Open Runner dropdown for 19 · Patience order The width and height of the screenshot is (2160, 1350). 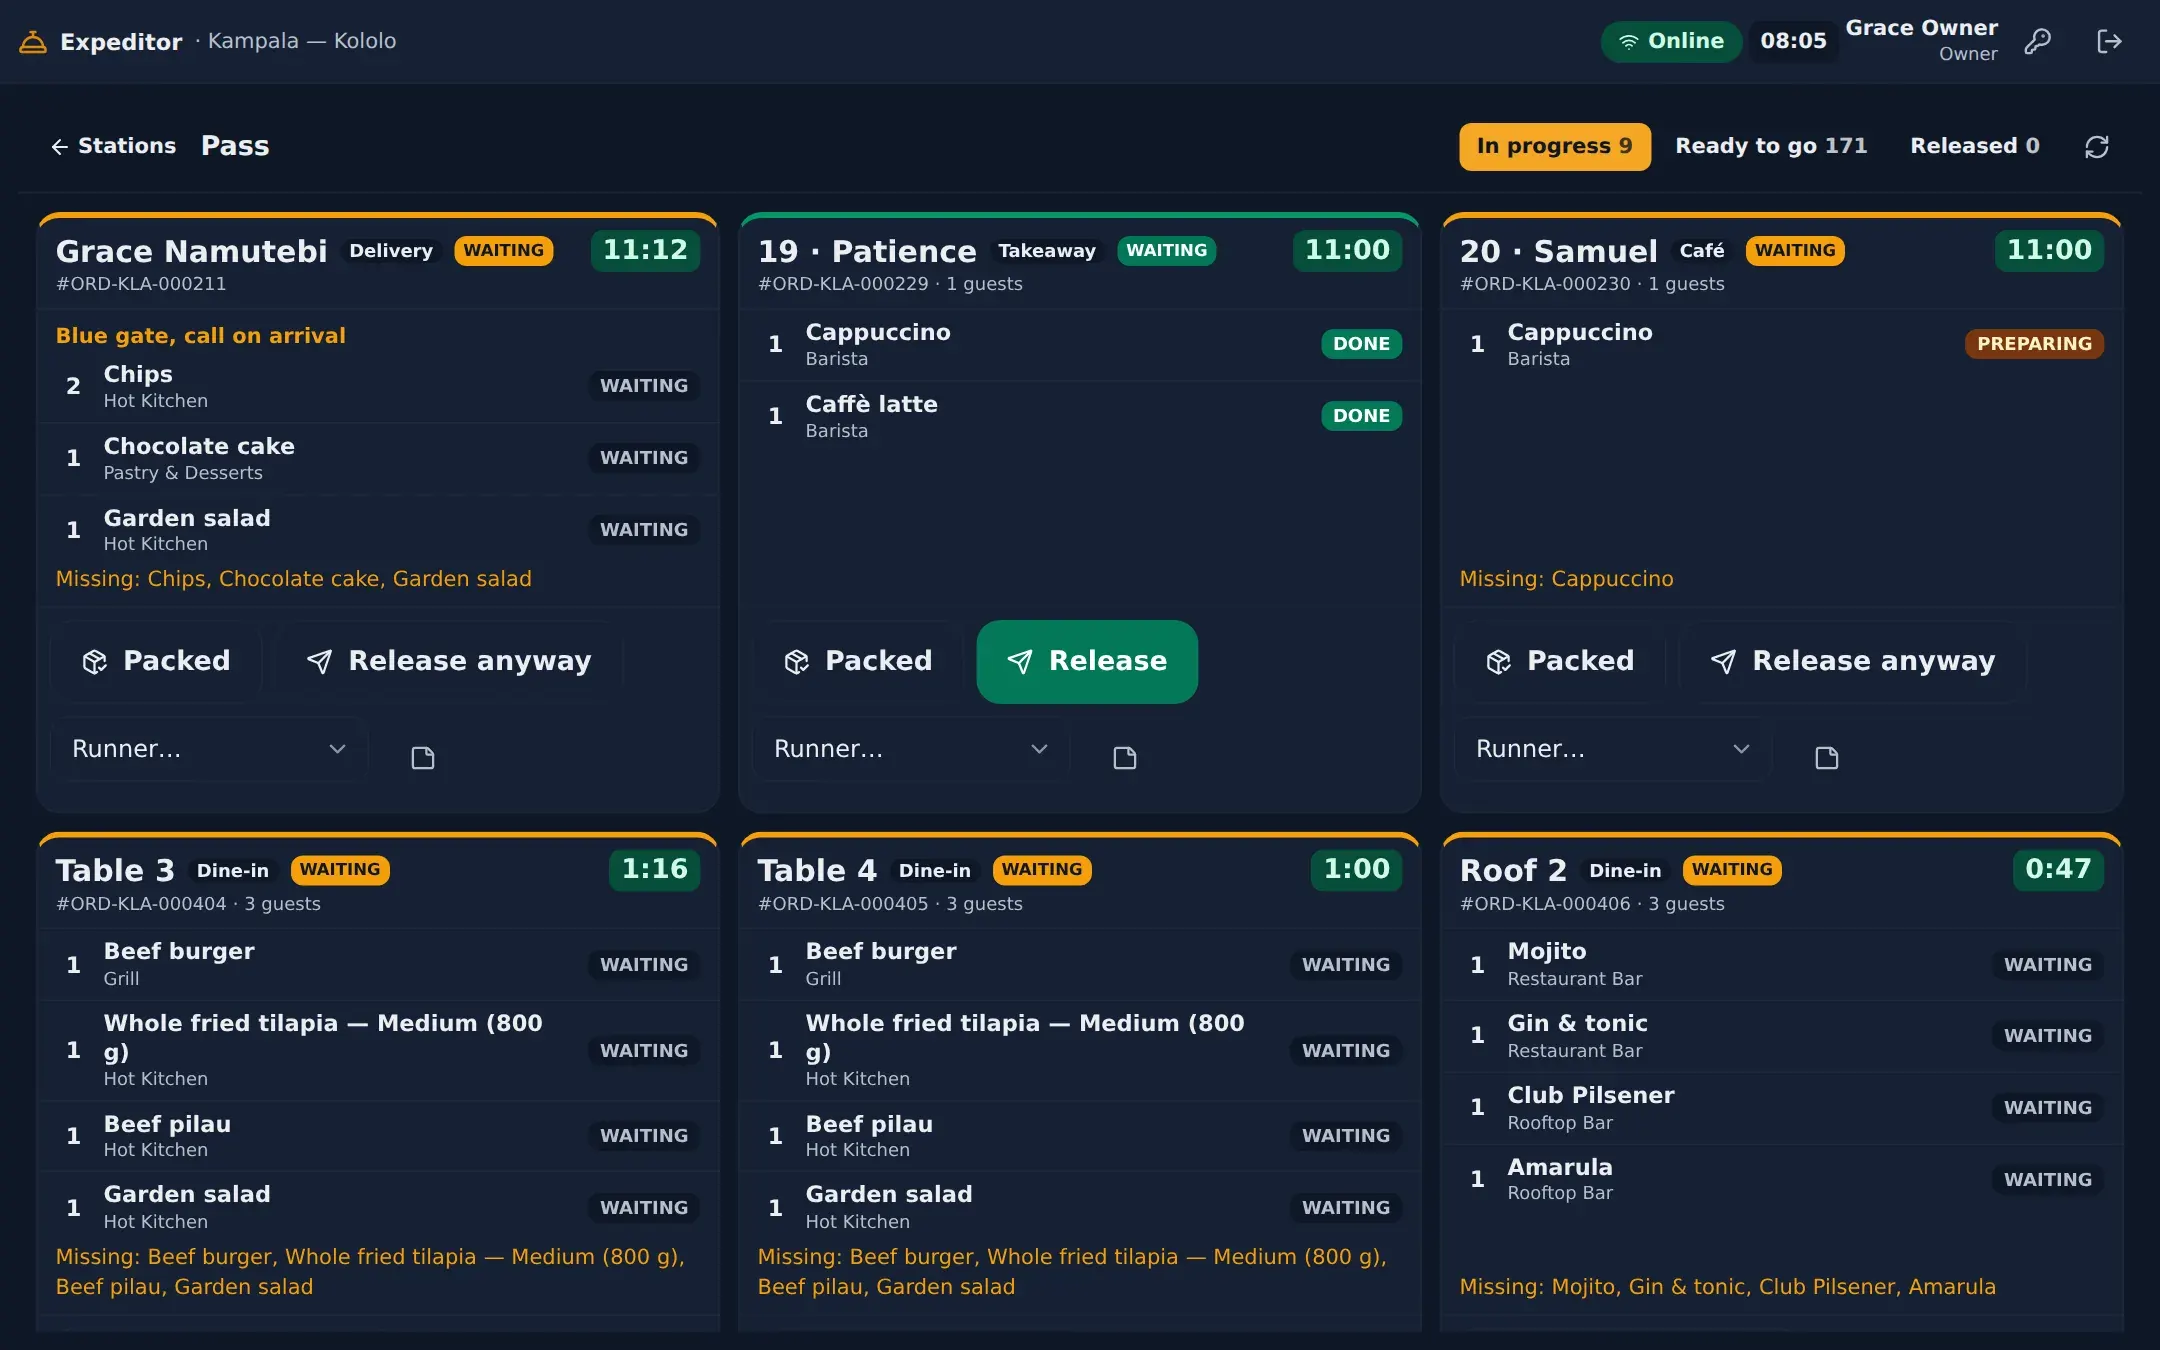point(911,749)
